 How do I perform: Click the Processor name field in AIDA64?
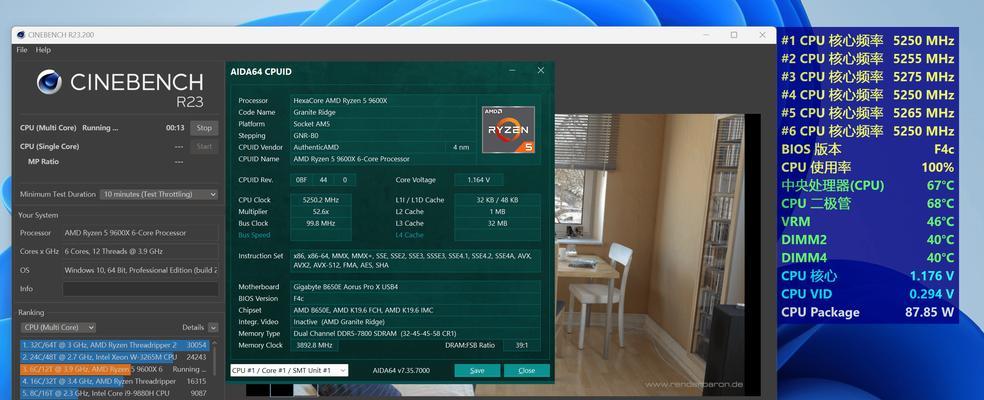[383, 100]
